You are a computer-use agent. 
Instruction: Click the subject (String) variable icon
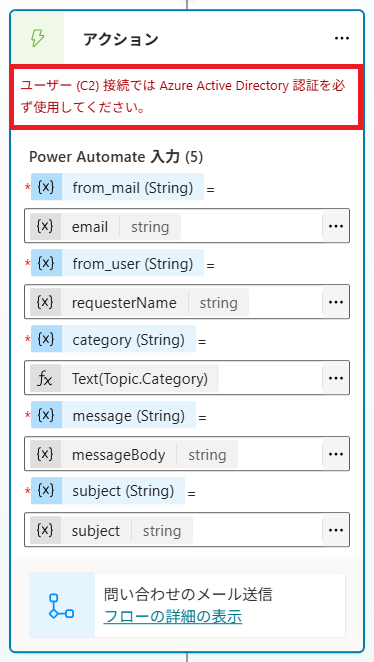[46, 491]
